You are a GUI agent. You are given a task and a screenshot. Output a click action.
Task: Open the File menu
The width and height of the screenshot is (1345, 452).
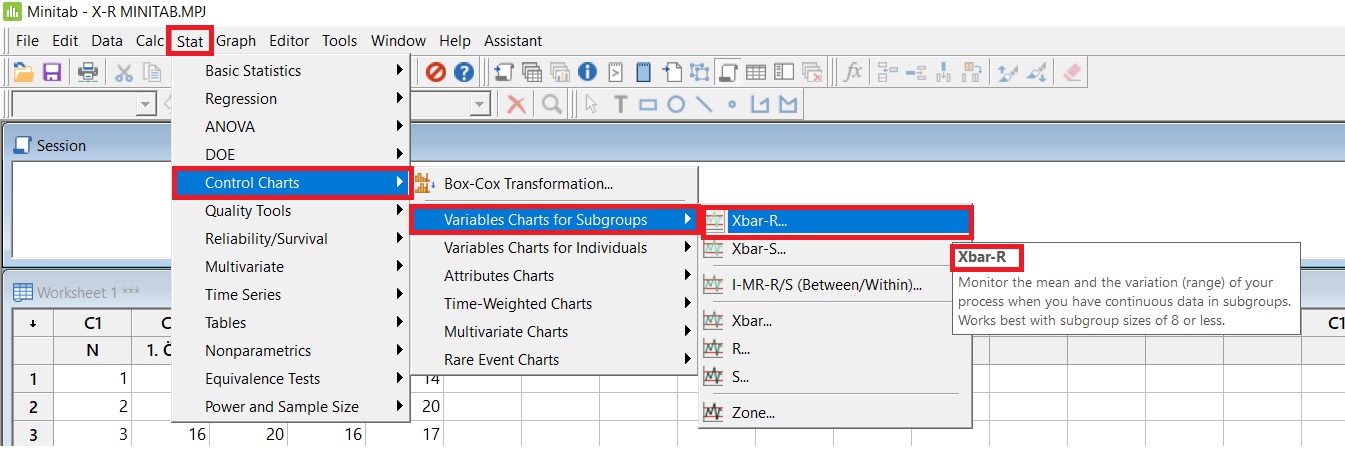(28, 41)
